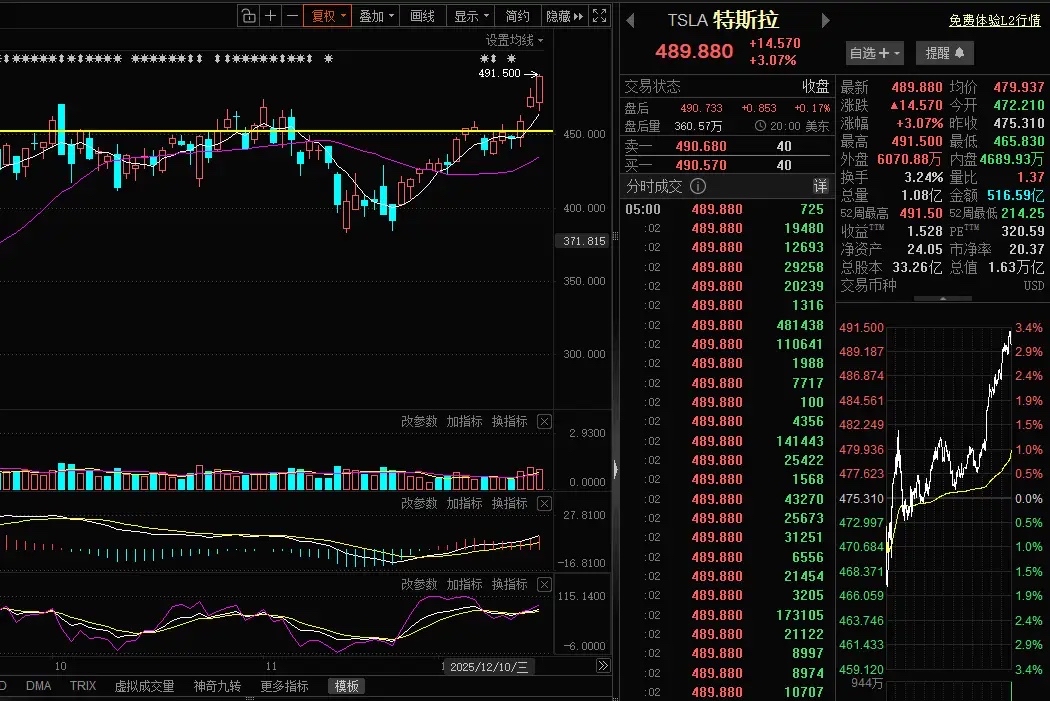Click the 盘后 price 490.733
This screenshot has width=1050, height=701.
[x=701, y=108]
